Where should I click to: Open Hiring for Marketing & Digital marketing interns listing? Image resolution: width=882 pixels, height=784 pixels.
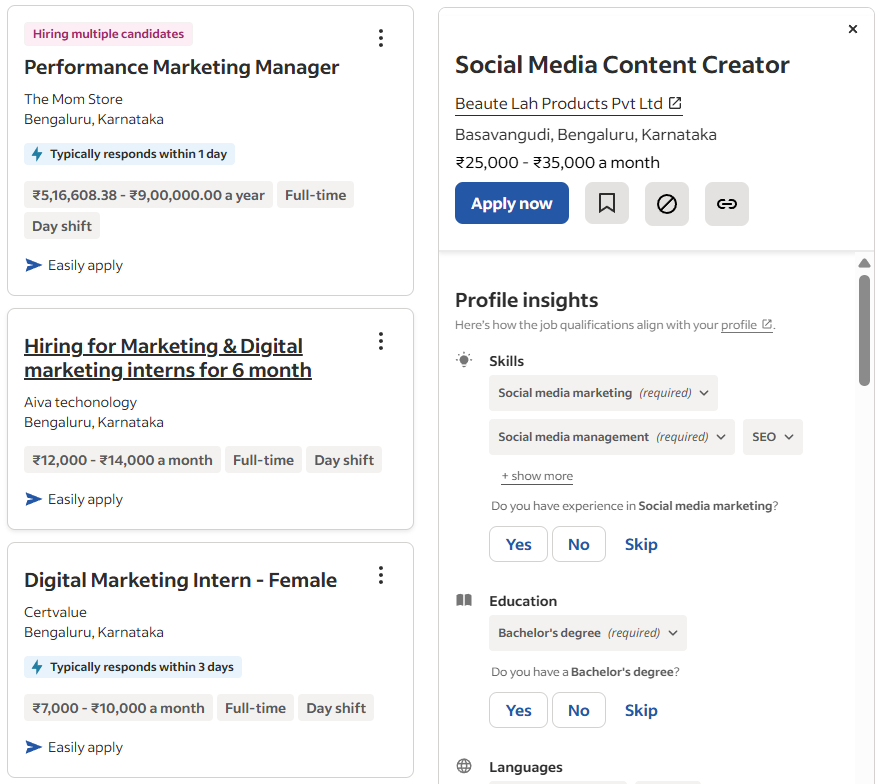[x=168, y=358]
